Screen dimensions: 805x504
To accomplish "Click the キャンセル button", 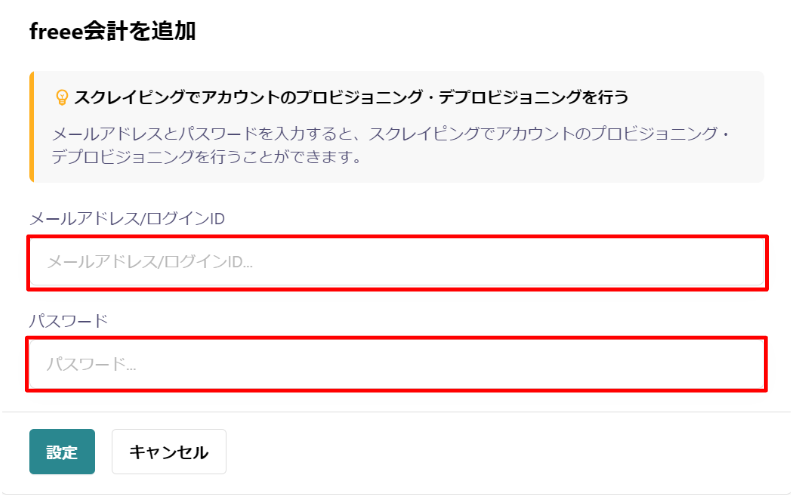I will 169,452.
